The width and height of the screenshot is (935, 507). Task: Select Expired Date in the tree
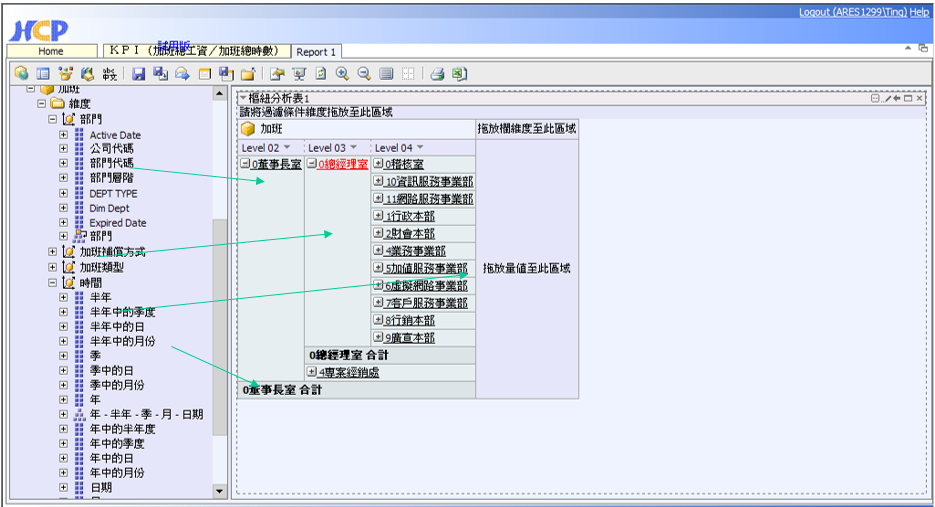(118, 223)
